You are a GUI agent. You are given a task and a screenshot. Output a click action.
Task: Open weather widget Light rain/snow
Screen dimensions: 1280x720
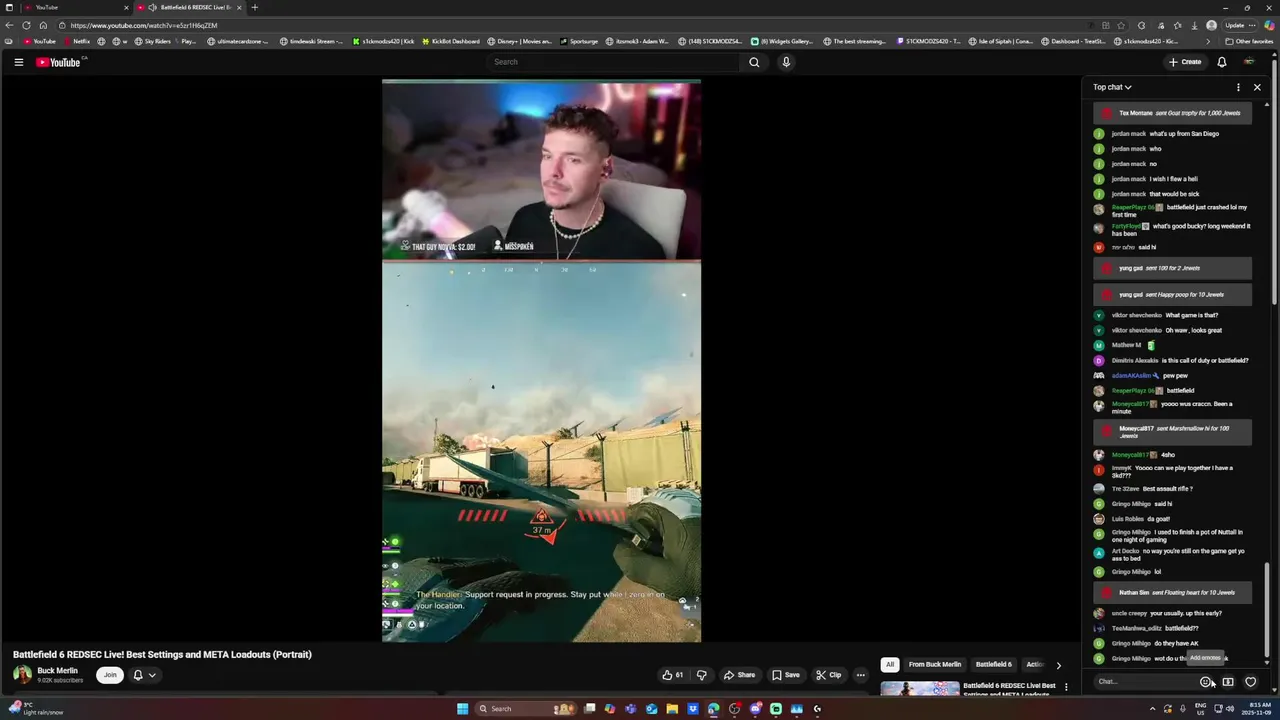pos(35,708)
